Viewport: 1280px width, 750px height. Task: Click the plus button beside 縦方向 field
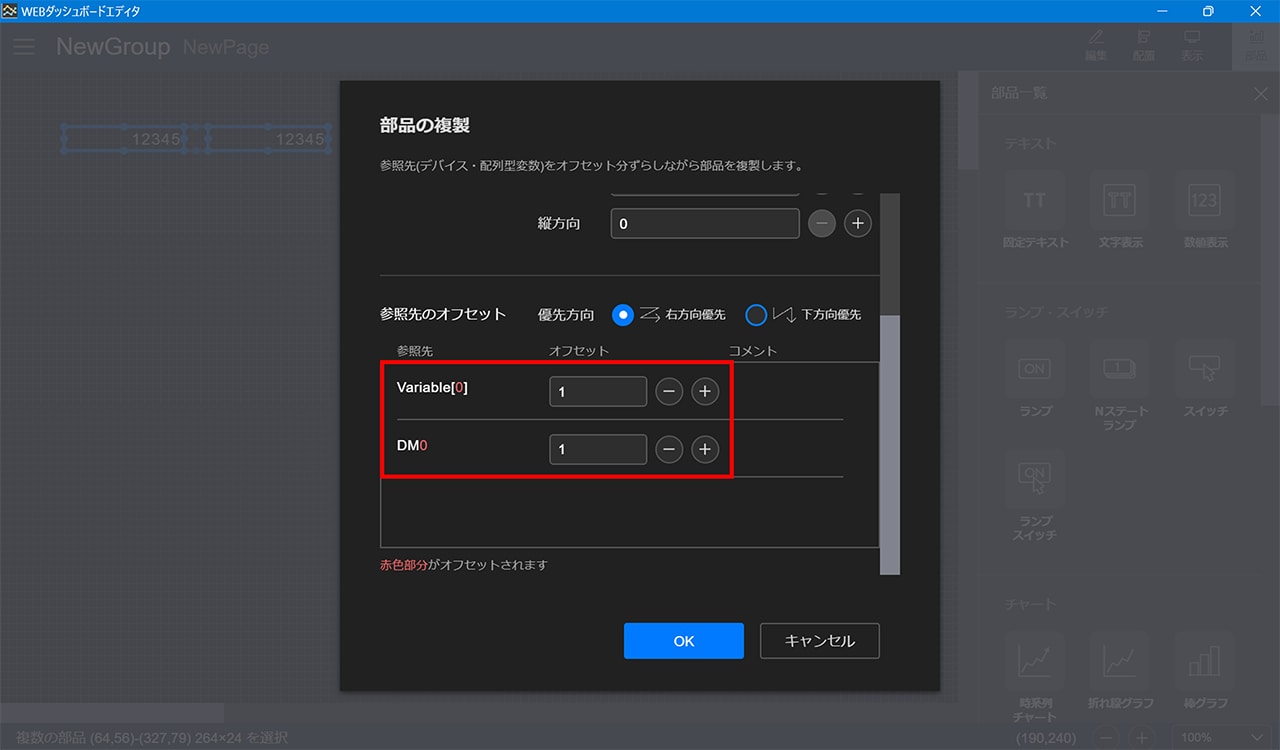click(x=857, y=224)
